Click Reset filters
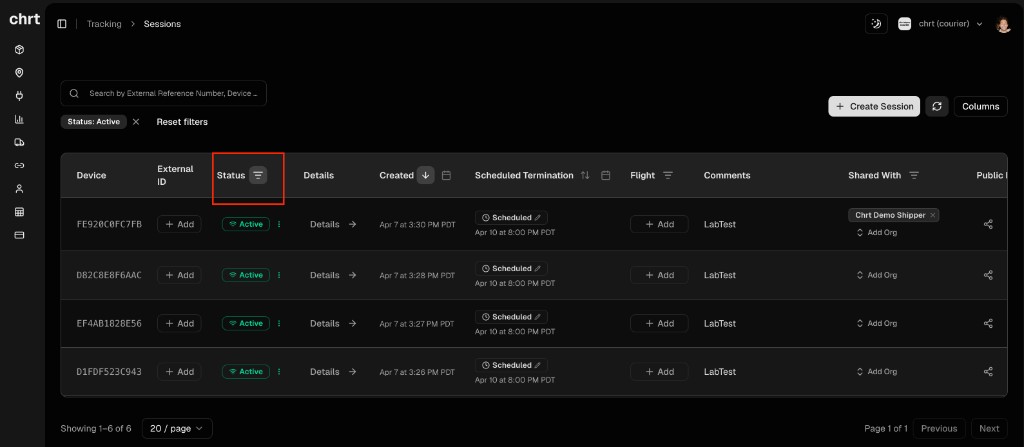This screenshot has width=1024, height=447. pos(182,122)
